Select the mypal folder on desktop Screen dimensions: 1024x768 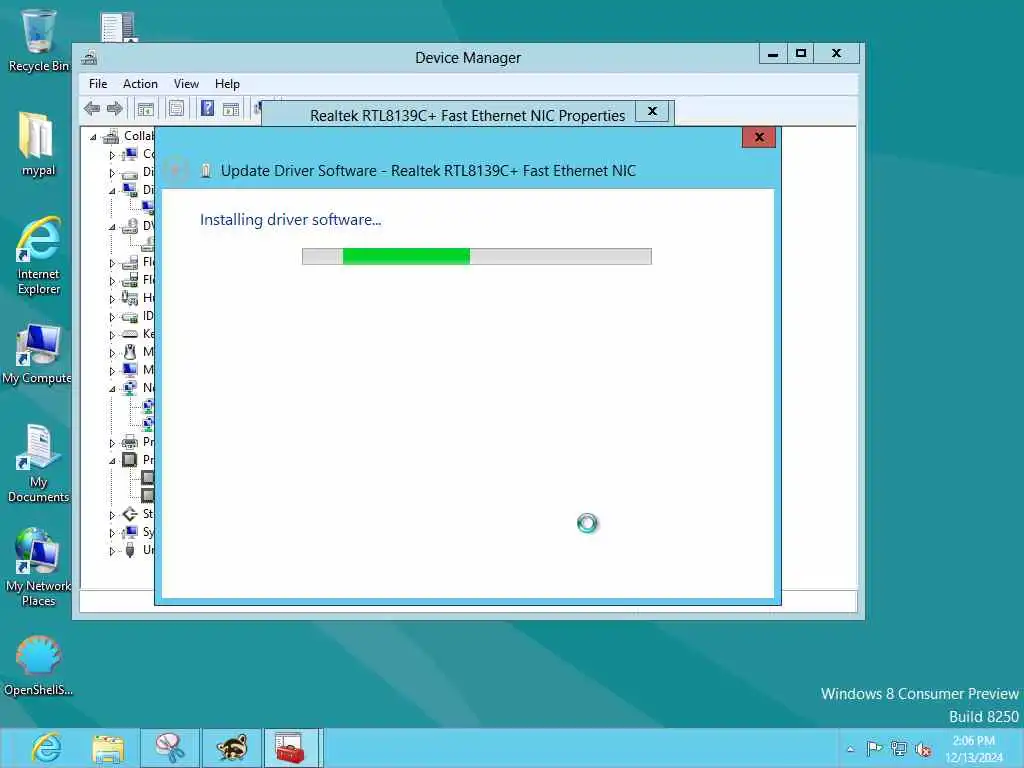point(38,144)
